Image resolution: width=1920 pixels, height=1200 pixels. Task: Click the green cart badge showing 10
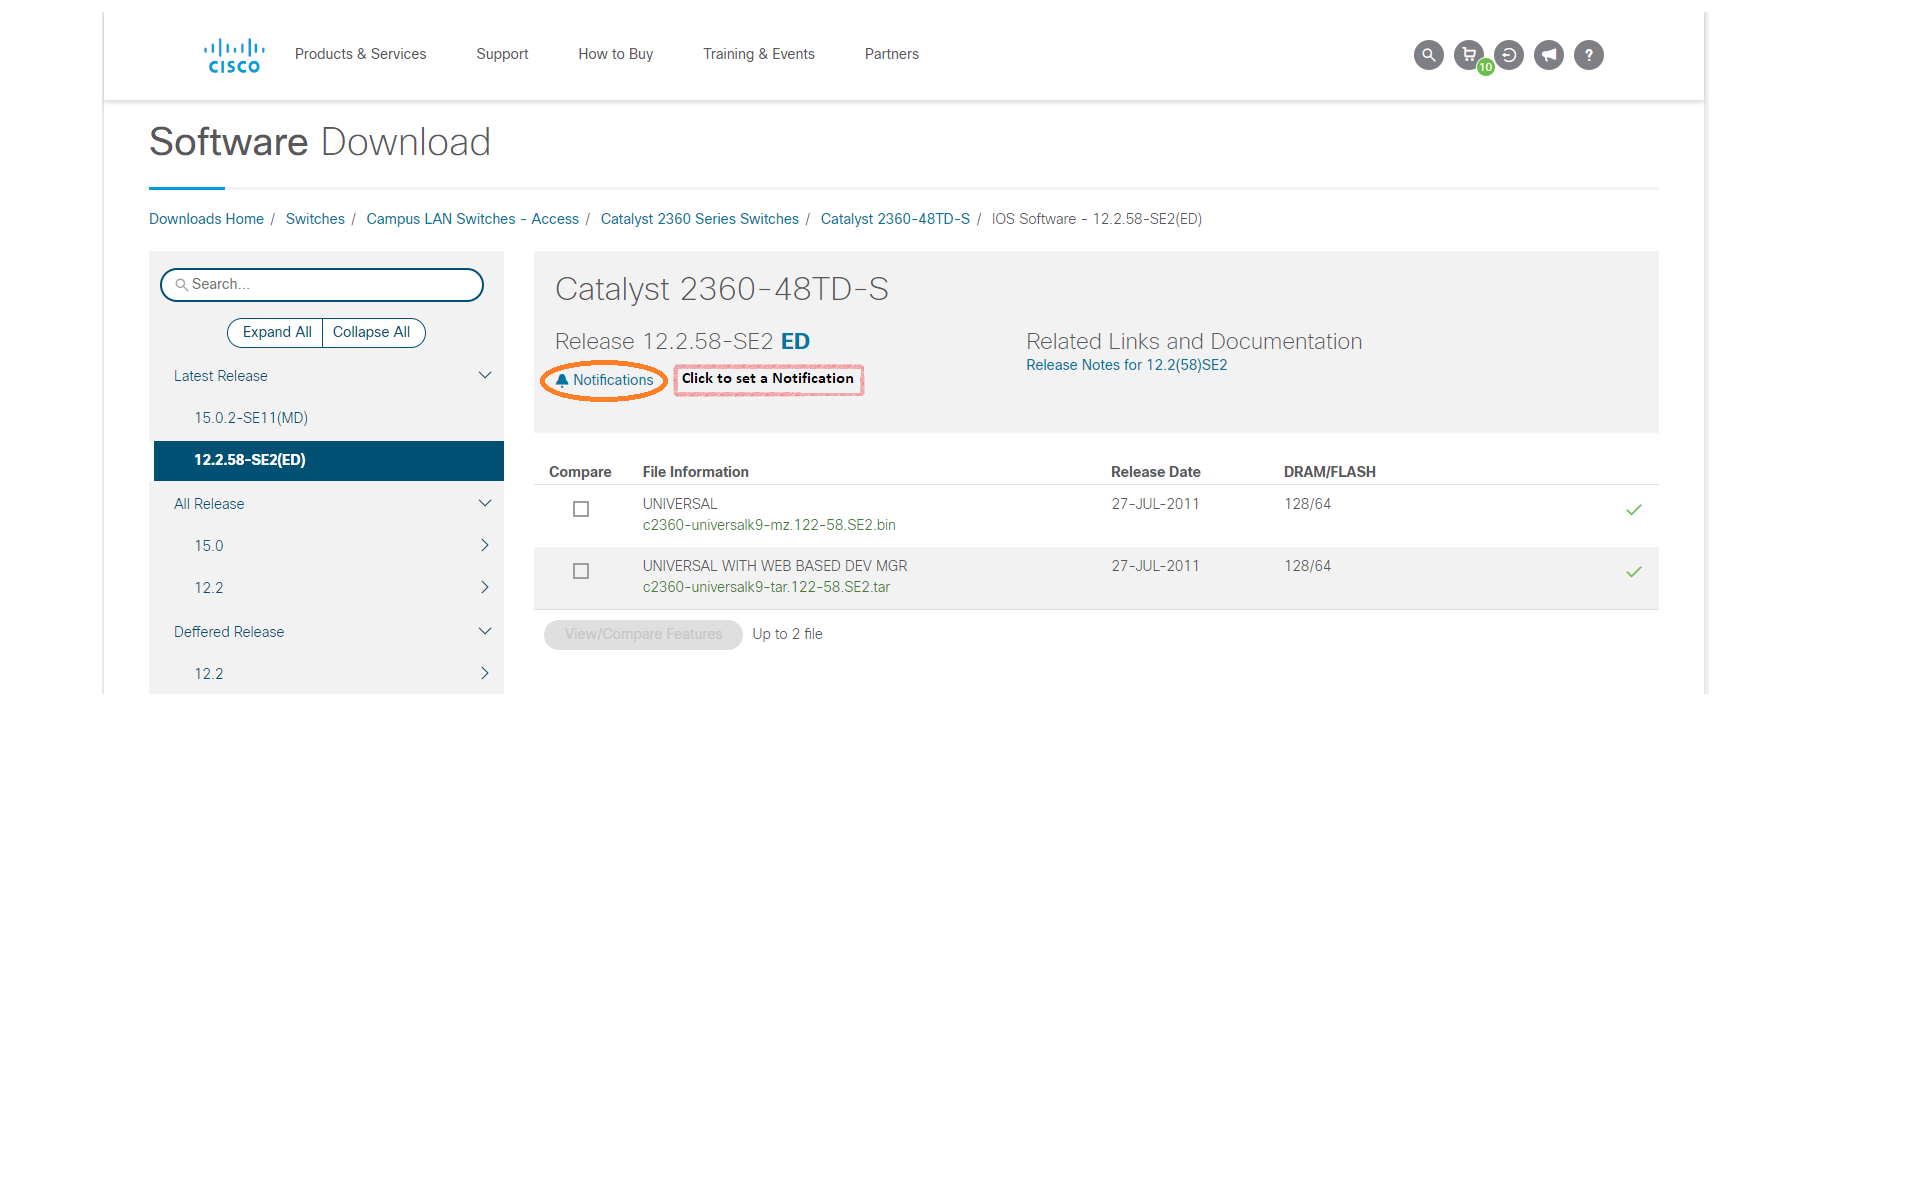1486,67
